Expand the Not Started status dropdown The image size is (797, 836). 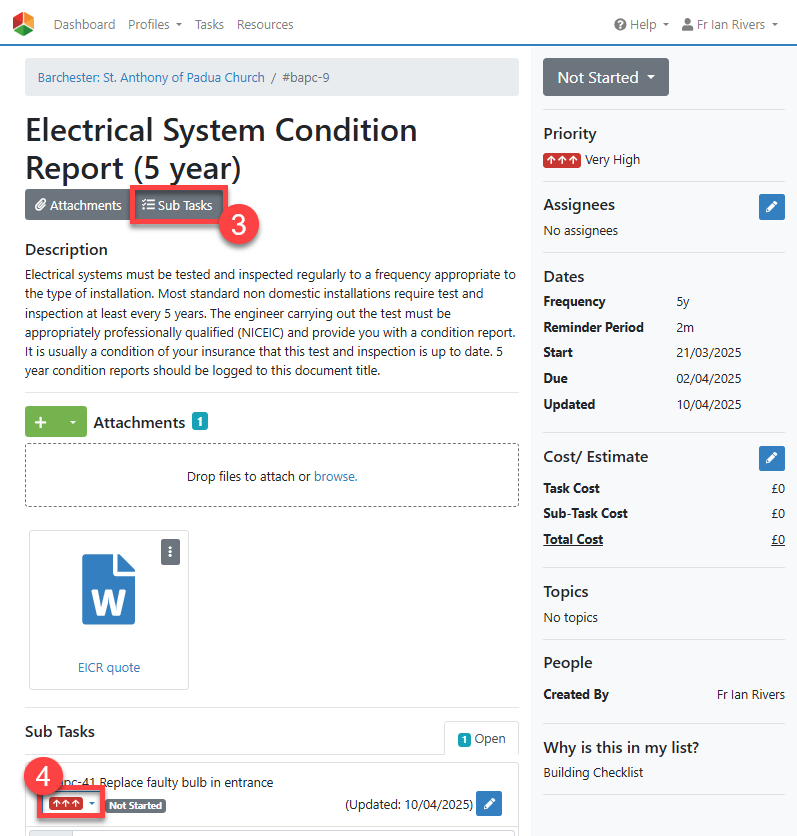[x=605, y=77]
